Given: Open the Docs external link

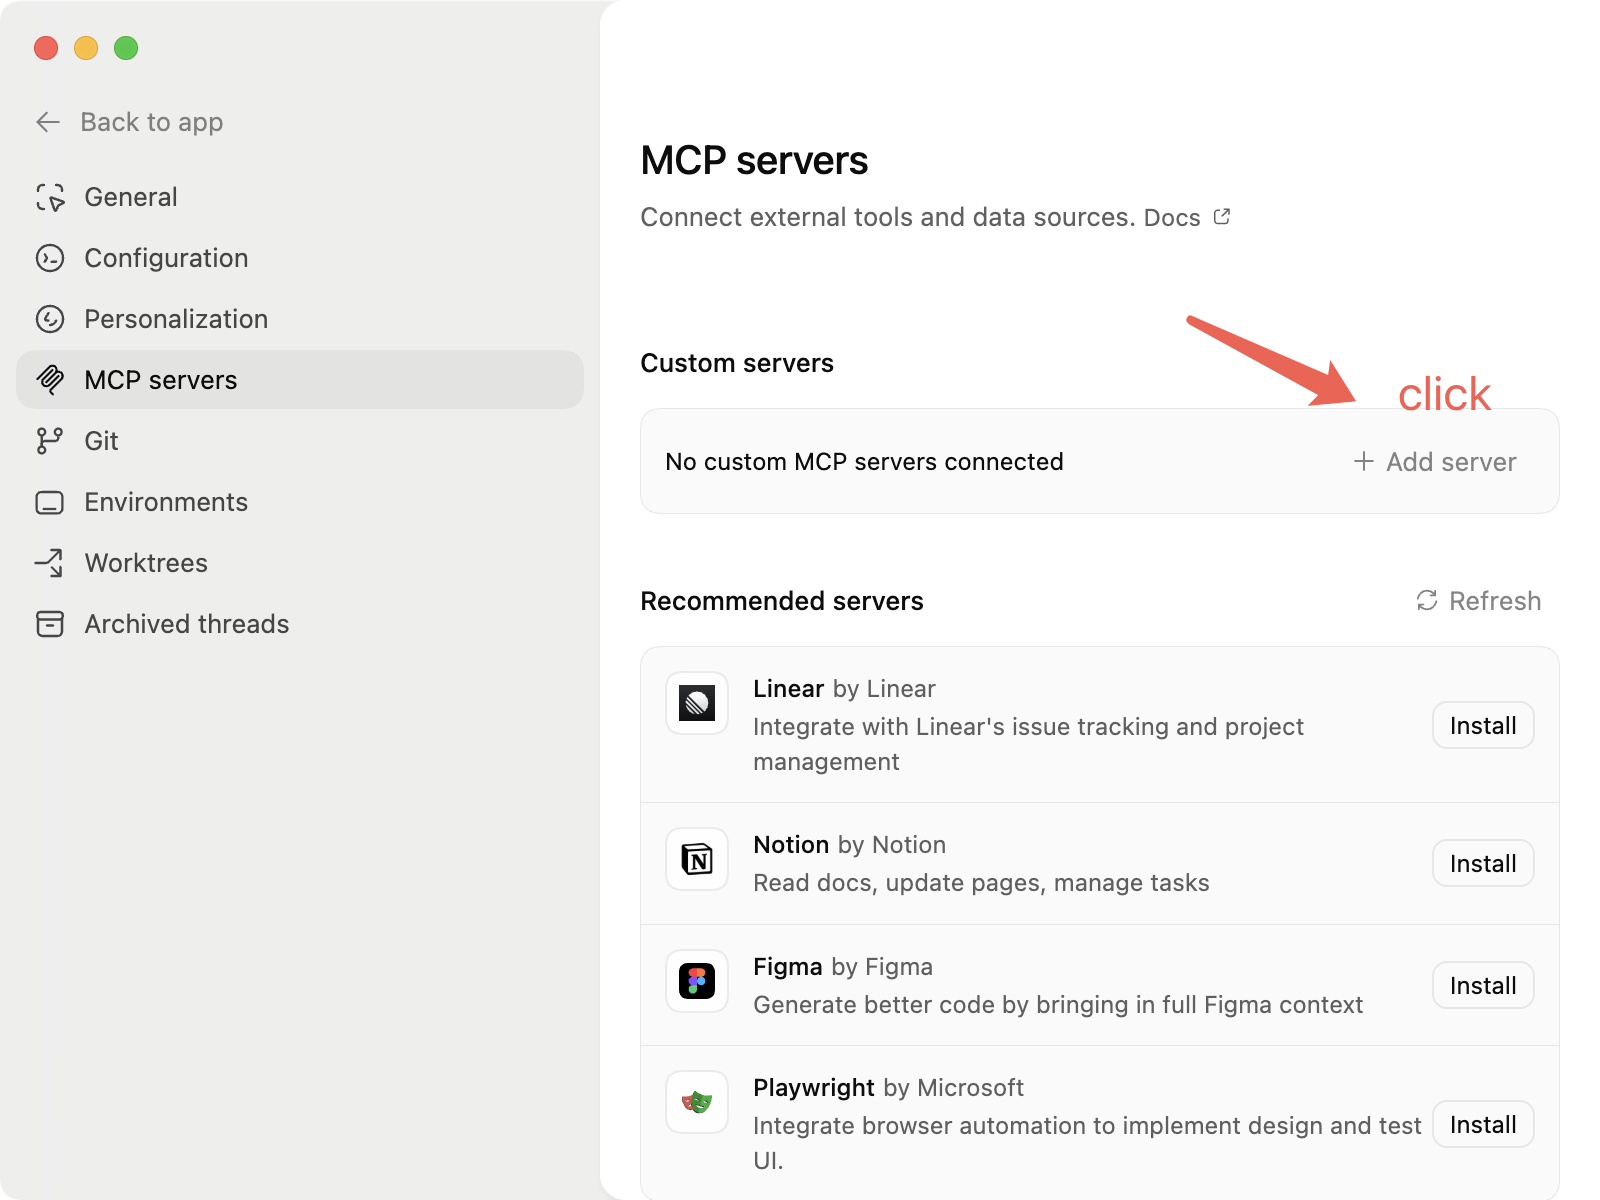Looking at the screenshot, I should click(x=1186, y=218).
